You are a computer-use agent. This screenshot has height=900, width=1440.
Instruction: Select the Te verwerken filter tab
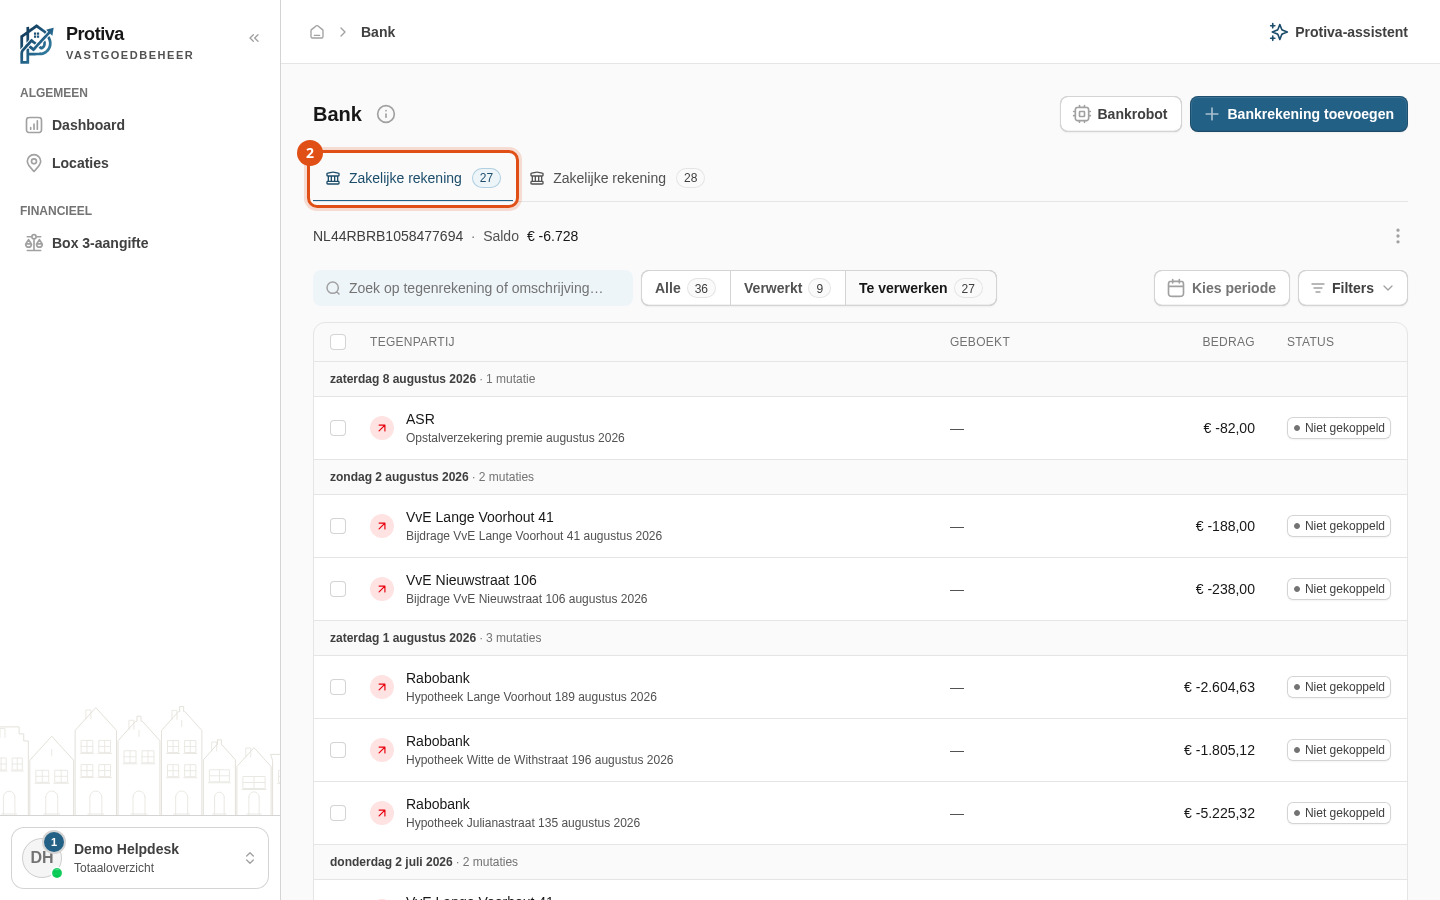pos(920,288)
